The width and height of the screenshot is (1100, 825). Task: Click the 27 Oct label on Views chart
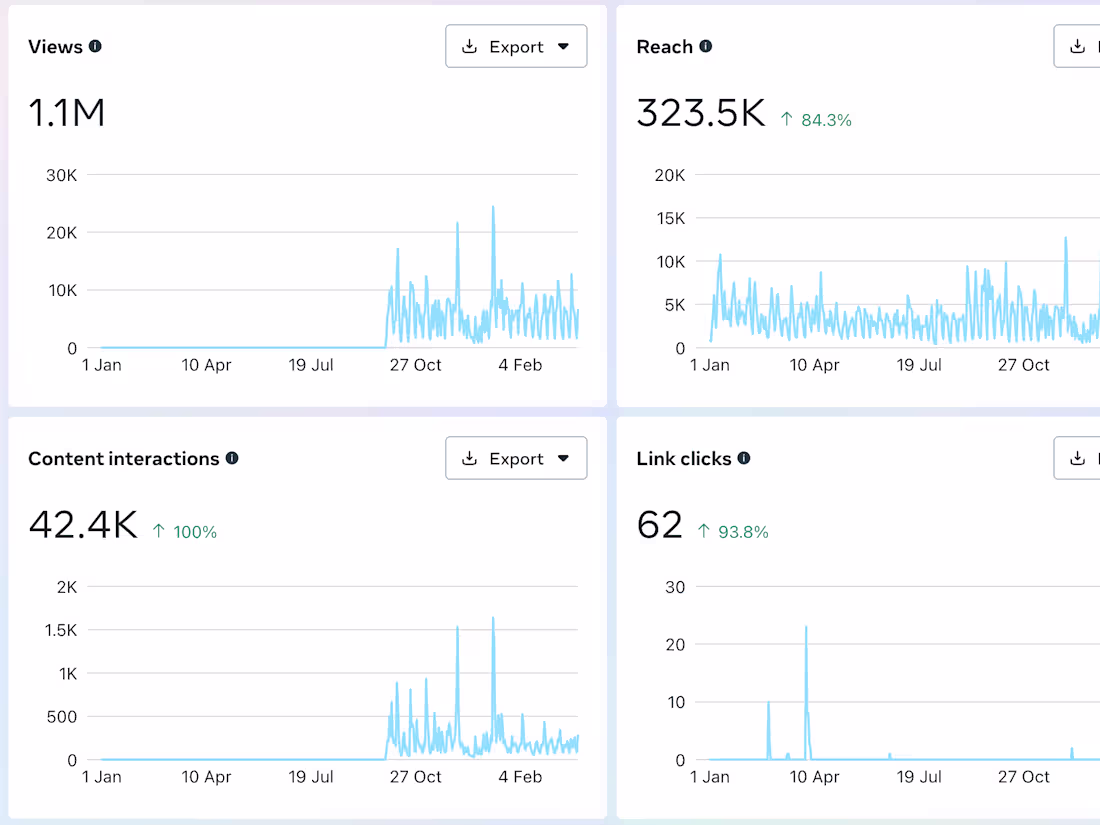(x=415, y=365)
